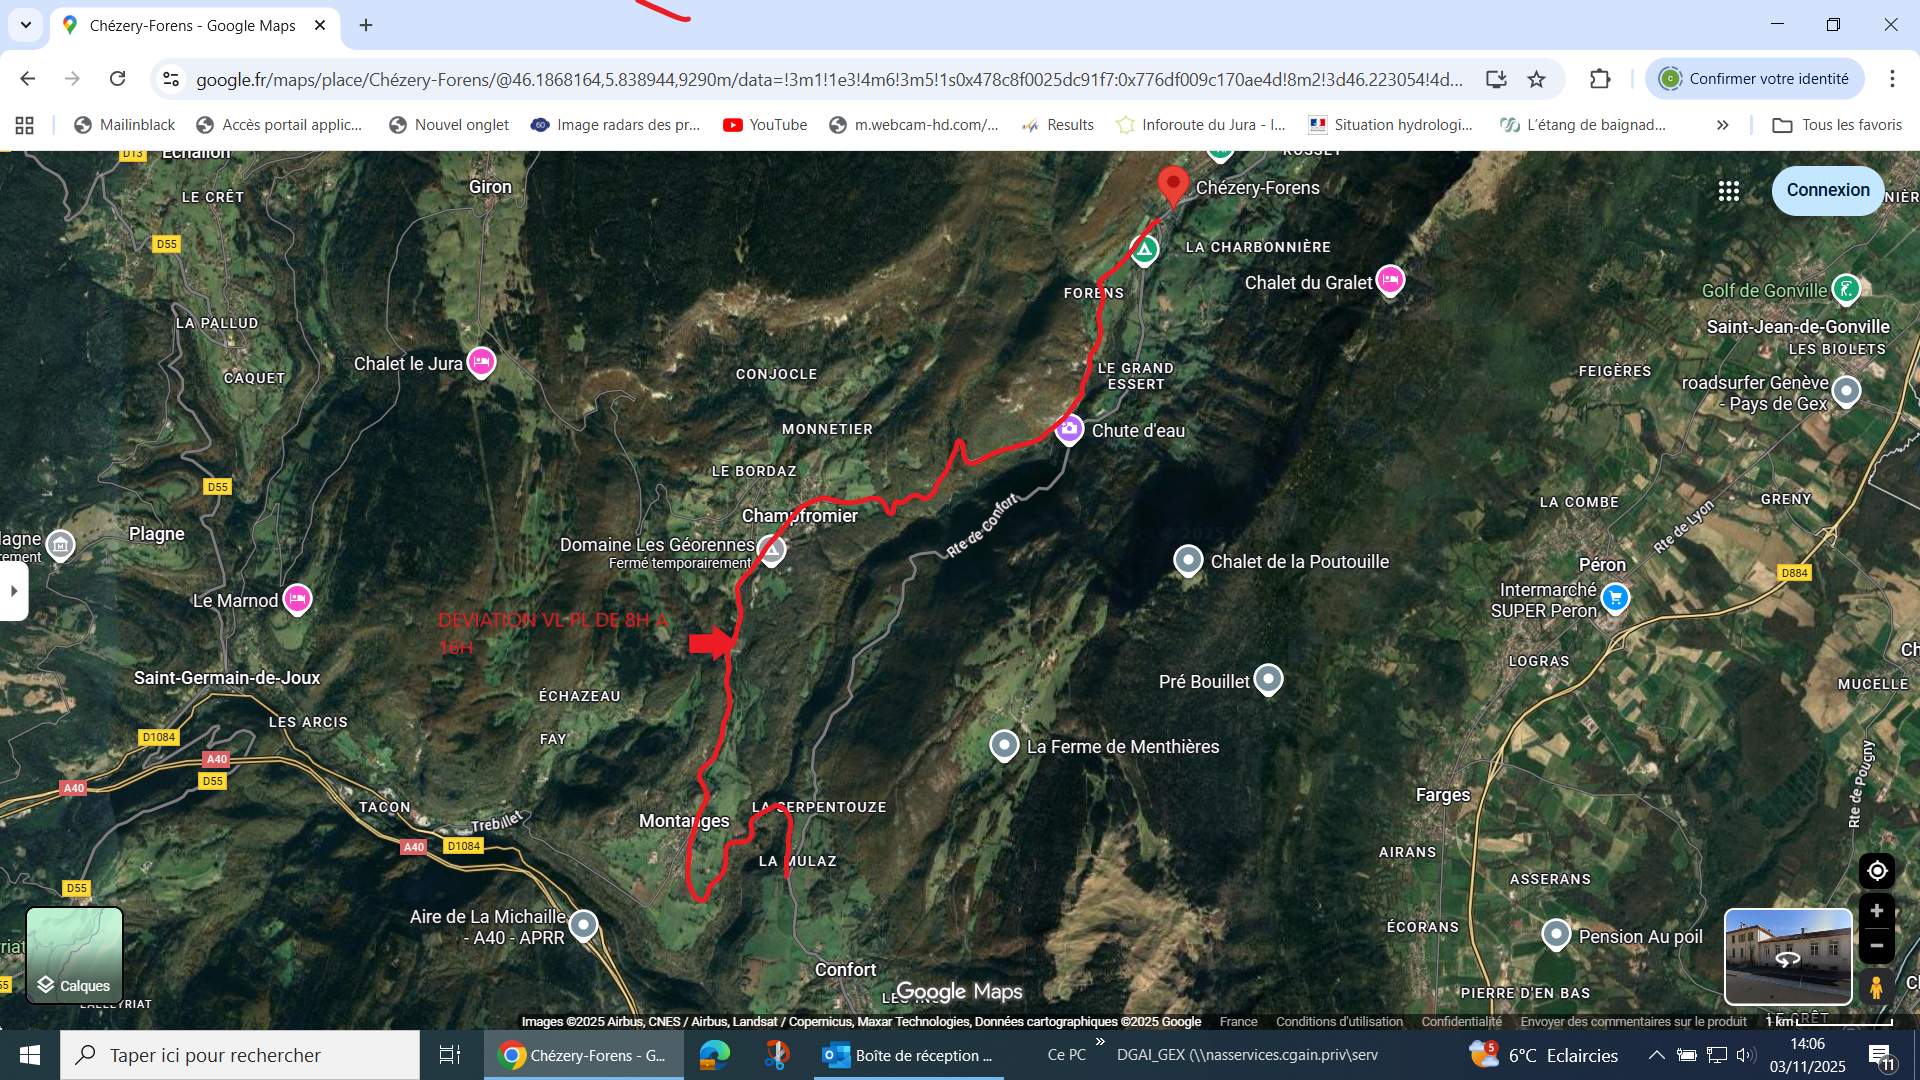1920x1080 pixels.
Task: Click the Google apps grid icon
Action: pos(1728,191)
